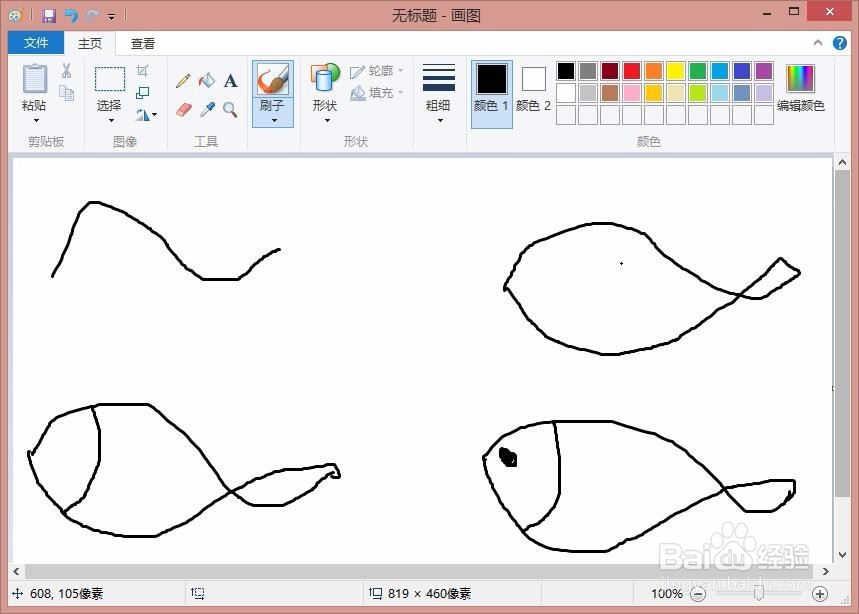Pick the gray color swatch
Viewport: 859px width, 614px height.
tap(588, 71)
